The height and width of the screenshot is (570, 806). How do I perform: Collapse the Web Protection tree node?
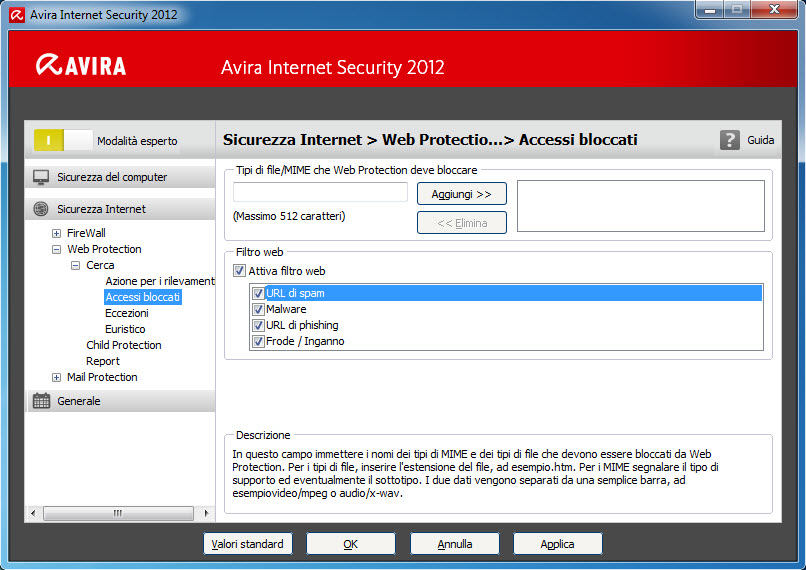coord(56,250)
